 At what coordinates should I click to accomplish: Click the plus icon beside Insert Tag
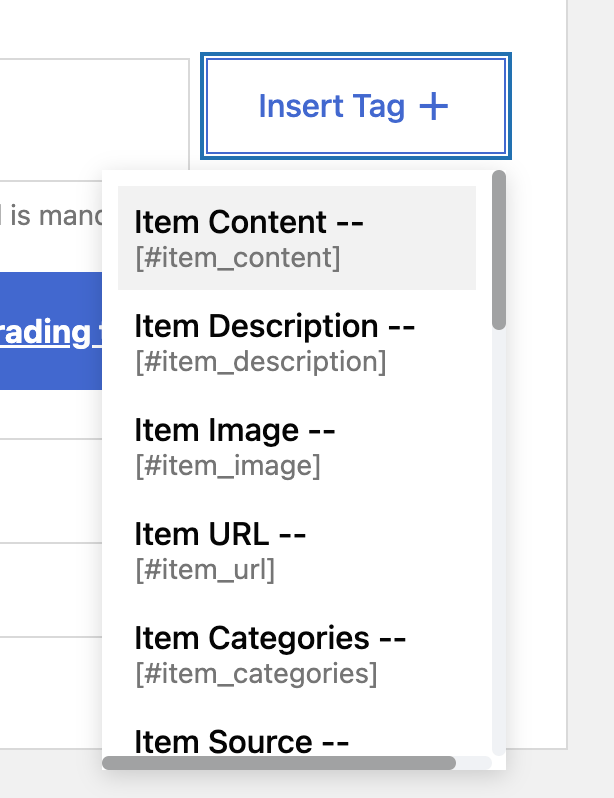coord(433,106)
